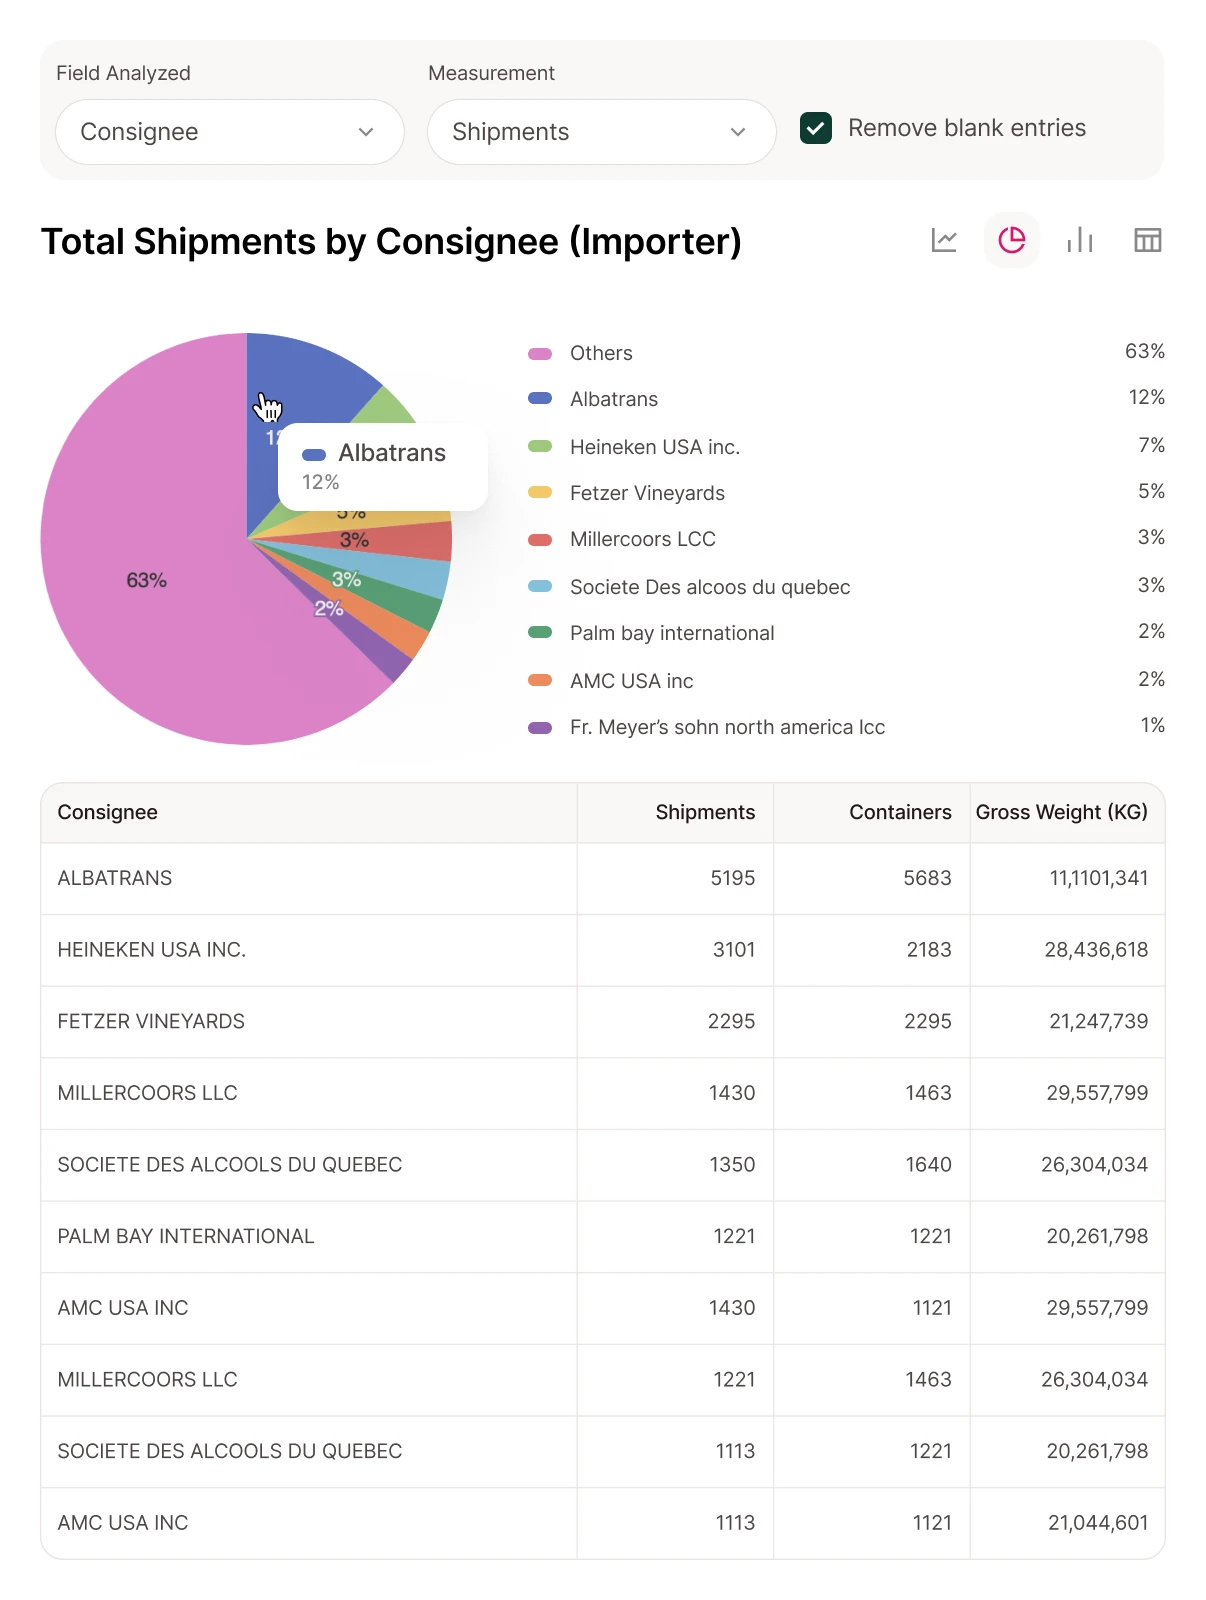
Task: Open the Consignee field dropdown
Action: tap(229, 132)
